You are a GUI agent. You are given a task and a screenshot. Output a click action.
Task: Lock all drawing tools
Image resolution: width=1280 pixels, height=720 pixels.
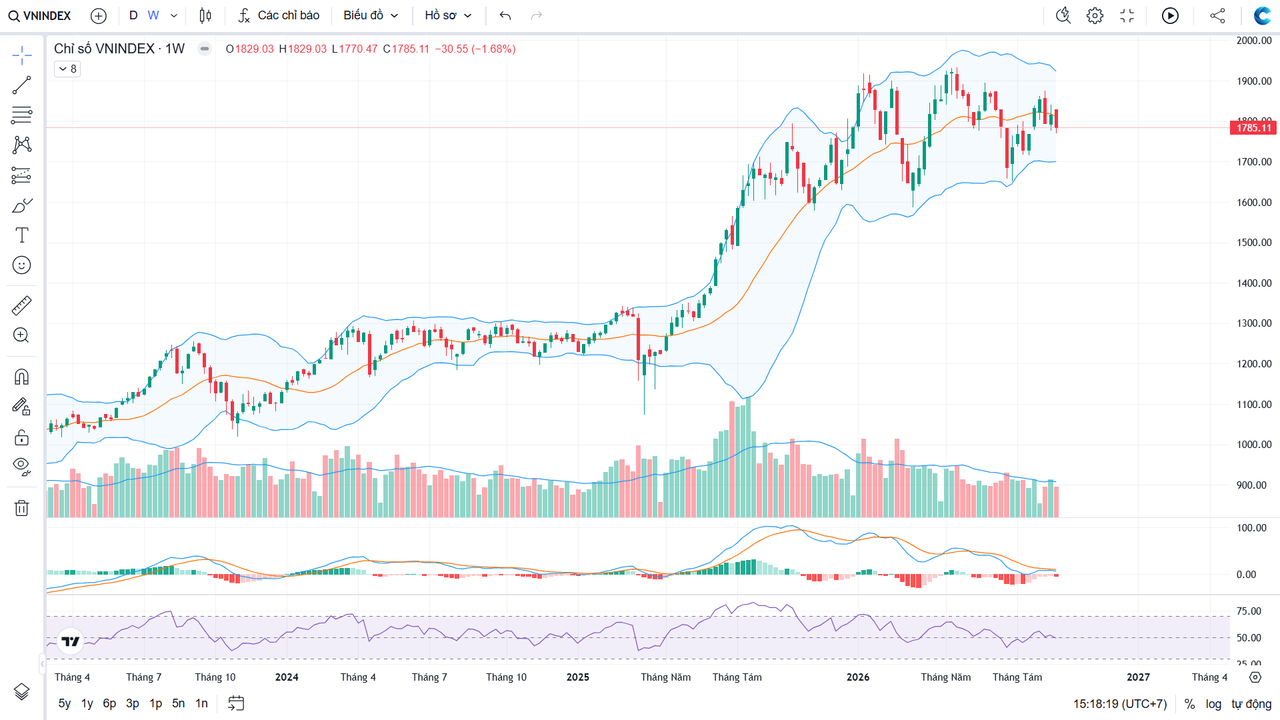pos(21,437)
